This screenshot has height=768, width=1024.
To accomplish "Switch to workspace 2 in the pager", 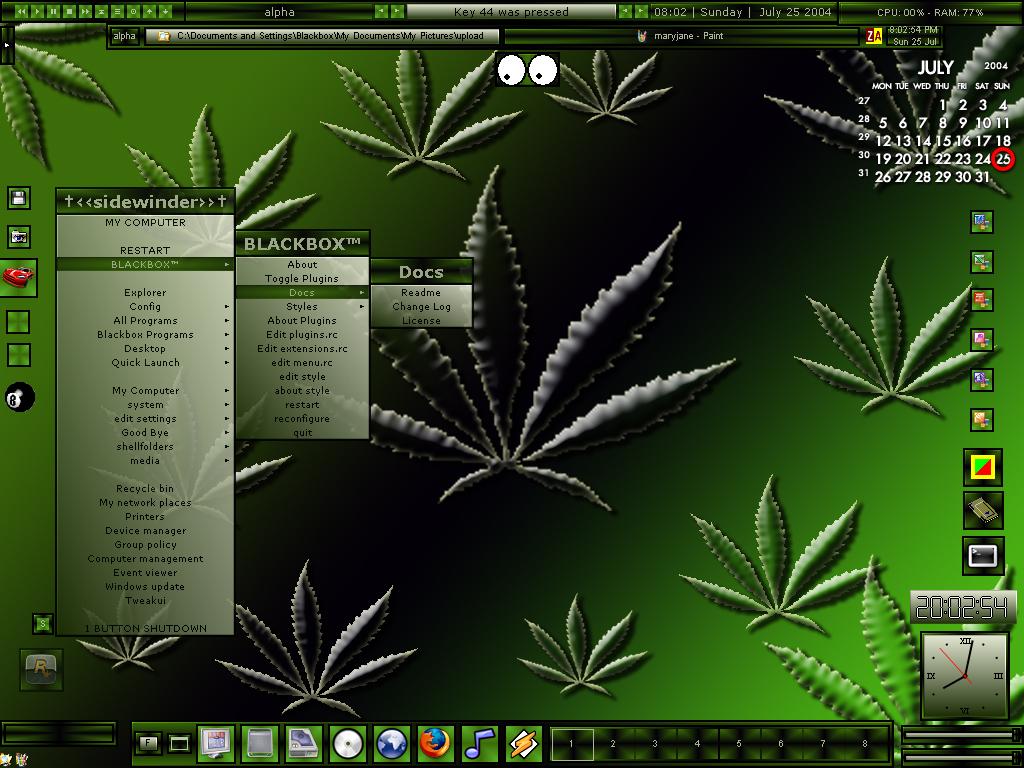I will pos(613,743).
